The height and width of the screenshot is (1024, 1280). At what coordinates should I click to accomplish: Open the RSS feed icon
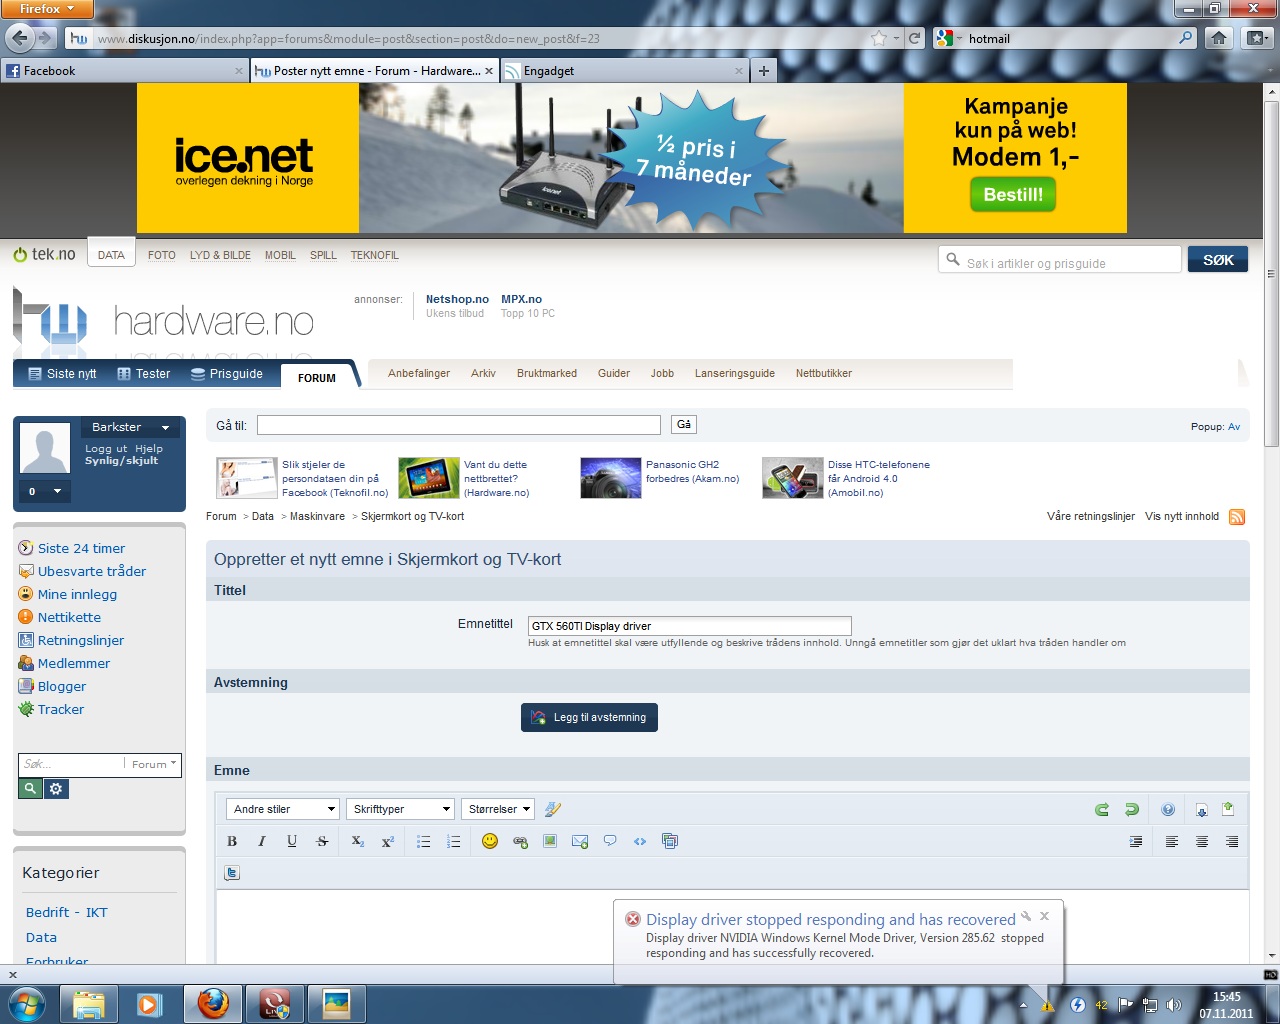pos(1237,517)
